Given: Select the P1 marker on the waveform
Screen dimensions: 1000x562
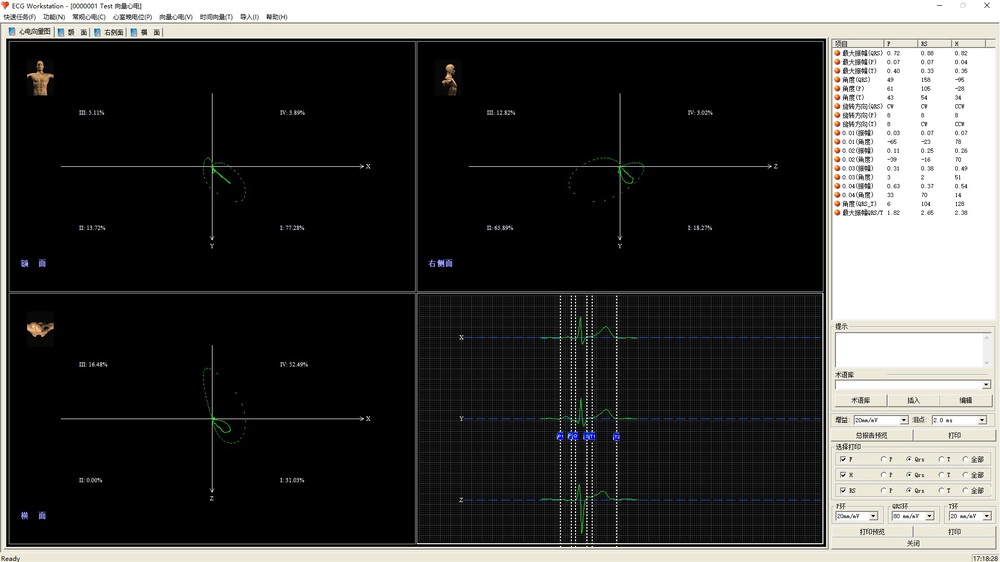Looking at the screenshot, I should (560, 437).
